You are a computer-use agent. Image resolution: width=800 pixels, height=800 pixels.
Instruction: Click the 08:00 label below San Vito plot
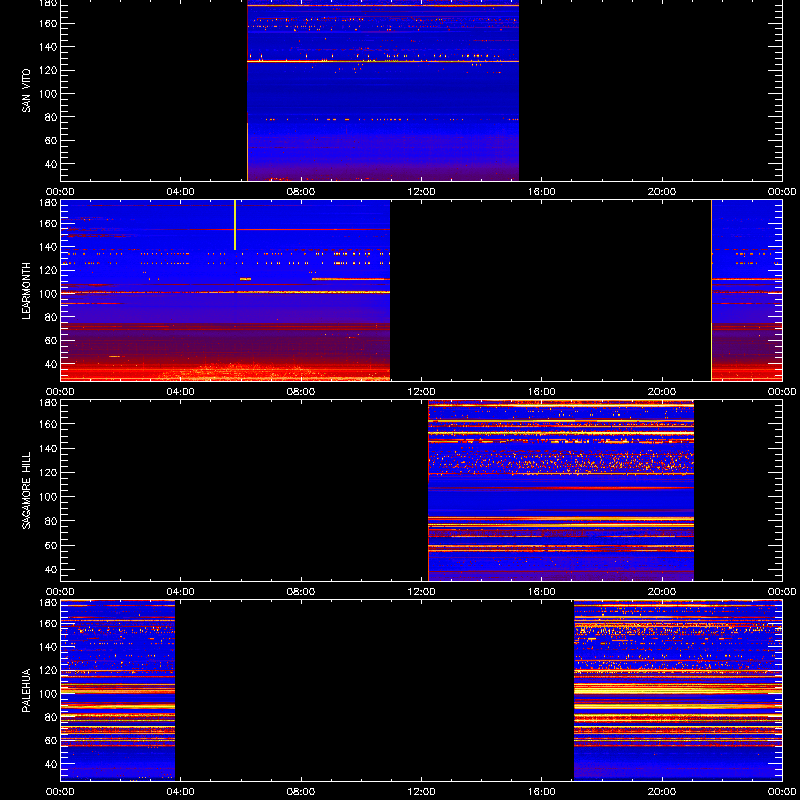tap(301, 192)
